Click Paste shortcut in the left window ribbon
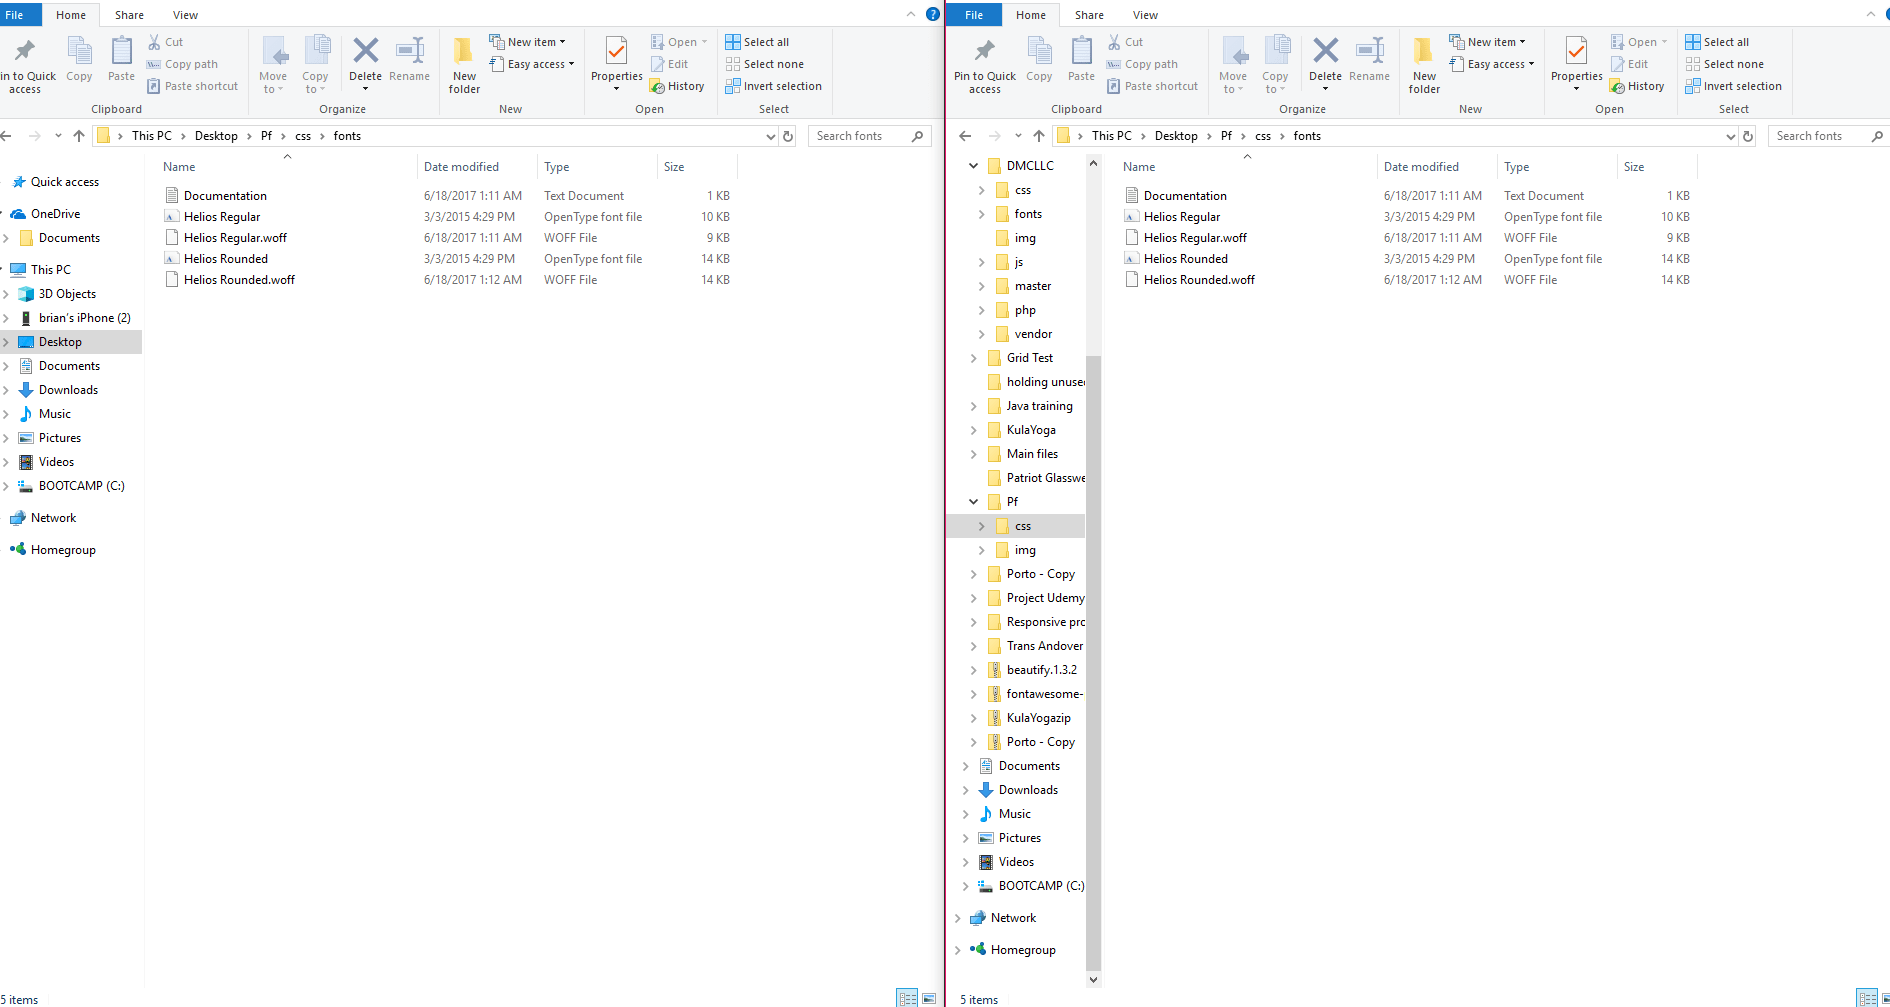The width and height of the screenshot is (1890, 1007). tap(192, 86)
